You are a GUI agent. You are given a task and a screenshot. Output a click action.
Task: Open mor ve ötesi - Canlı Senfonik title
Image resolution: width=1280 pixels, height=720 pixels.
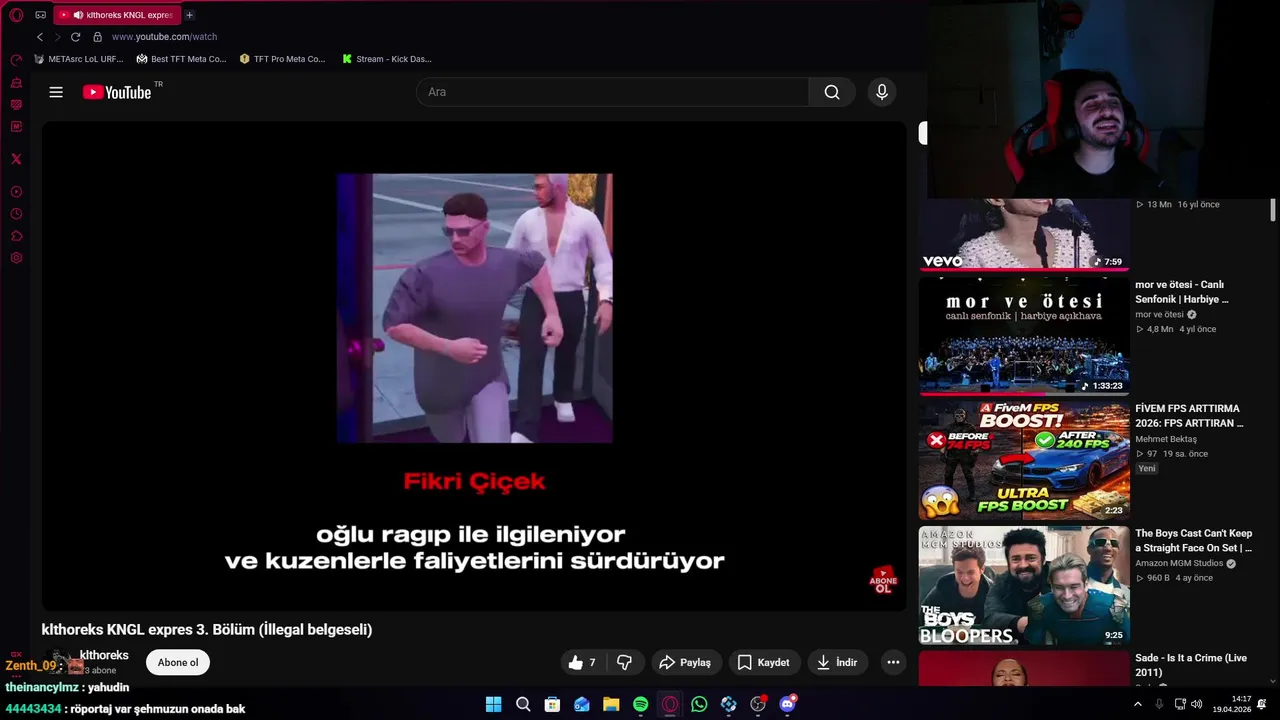point(1182,292)
